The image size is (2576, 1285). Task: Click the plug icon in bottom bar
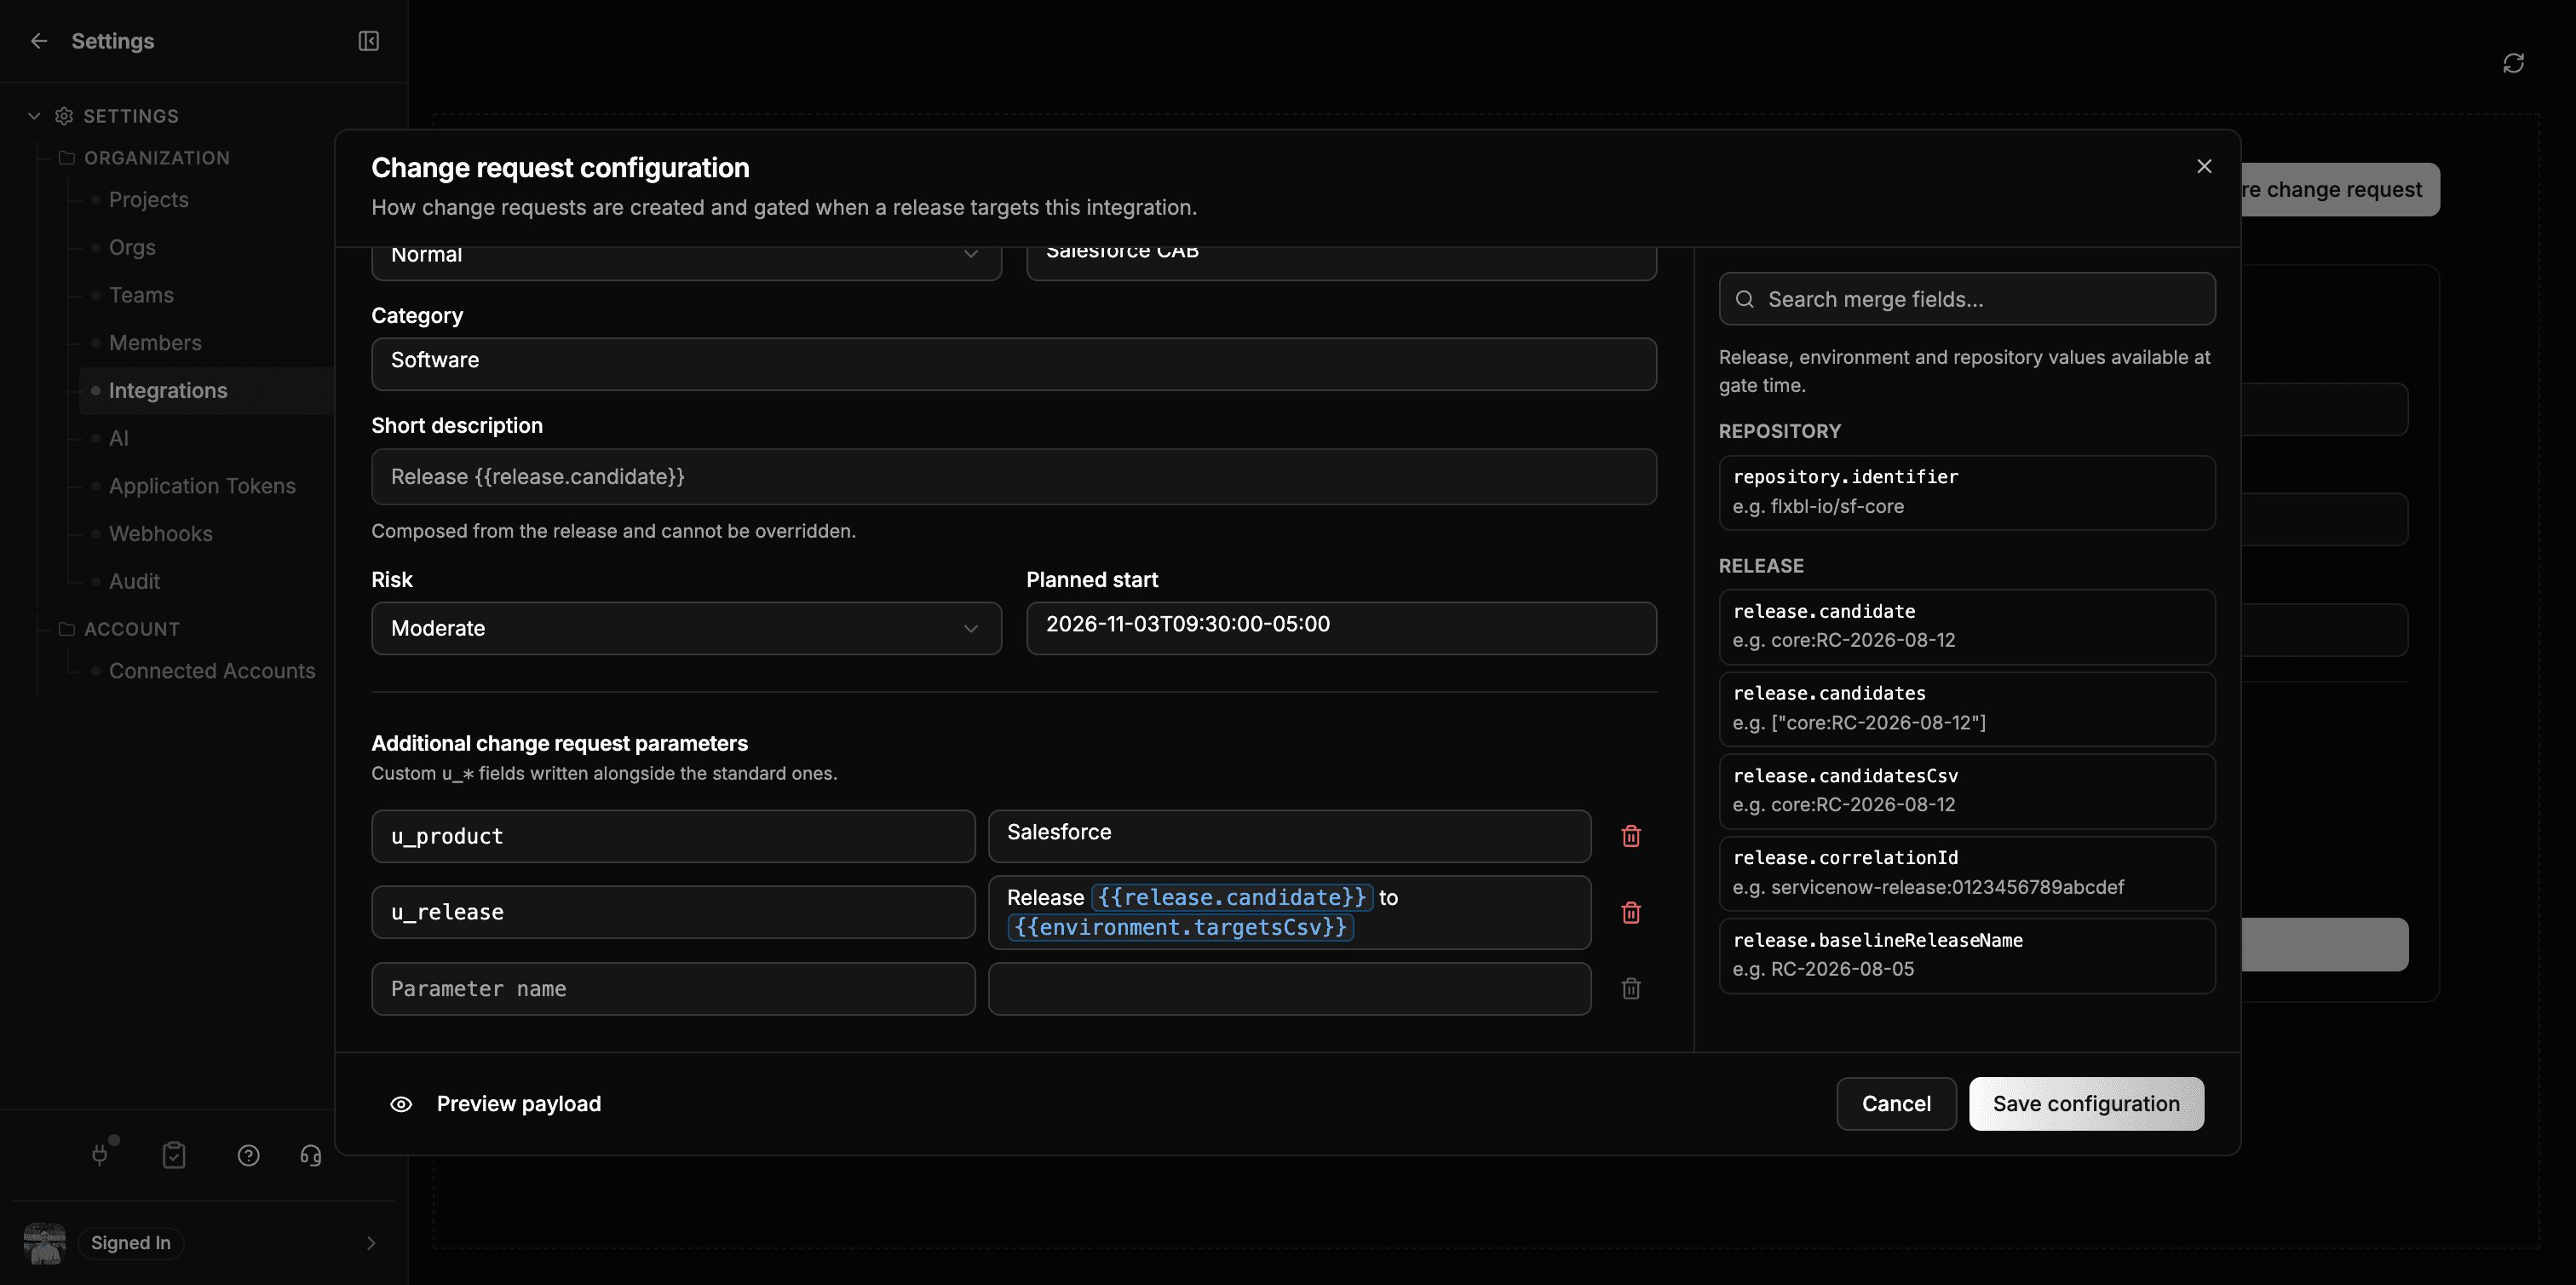(100, 1156)
